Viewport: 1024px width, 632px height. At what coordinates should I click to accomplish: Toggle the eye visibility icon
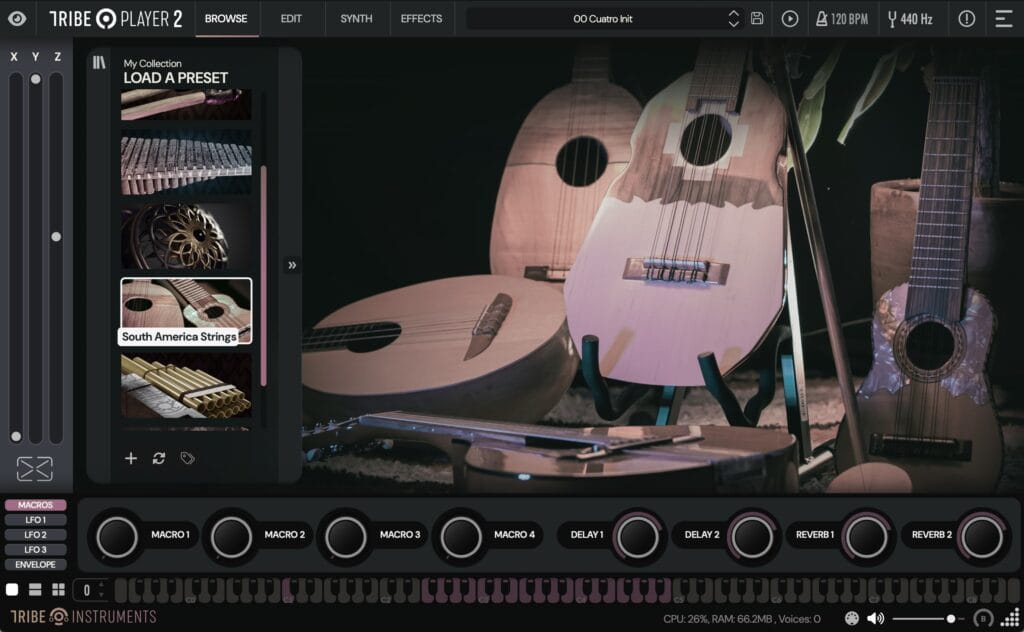pos(17,18)
